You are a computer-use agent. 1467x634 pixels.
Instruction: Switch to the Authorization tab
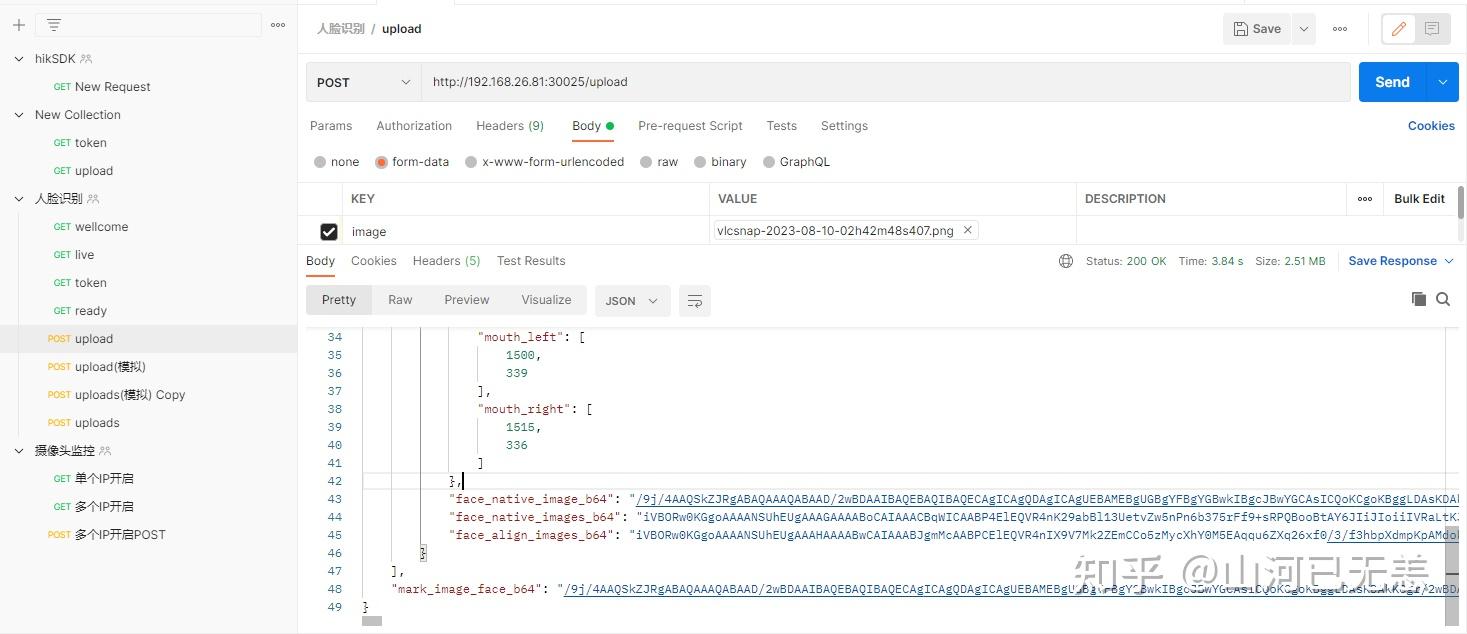pos(414,126)
